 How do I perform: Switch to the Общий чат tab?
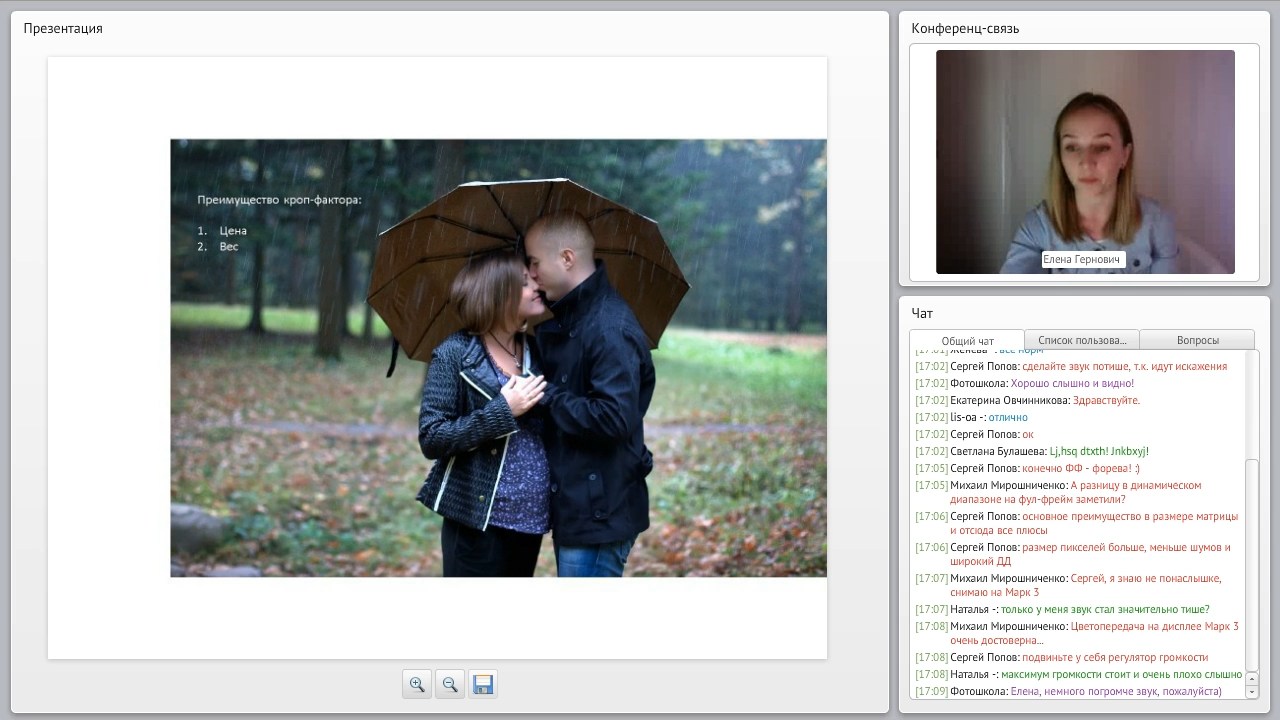pyautogui.click(x=967, y=341)
